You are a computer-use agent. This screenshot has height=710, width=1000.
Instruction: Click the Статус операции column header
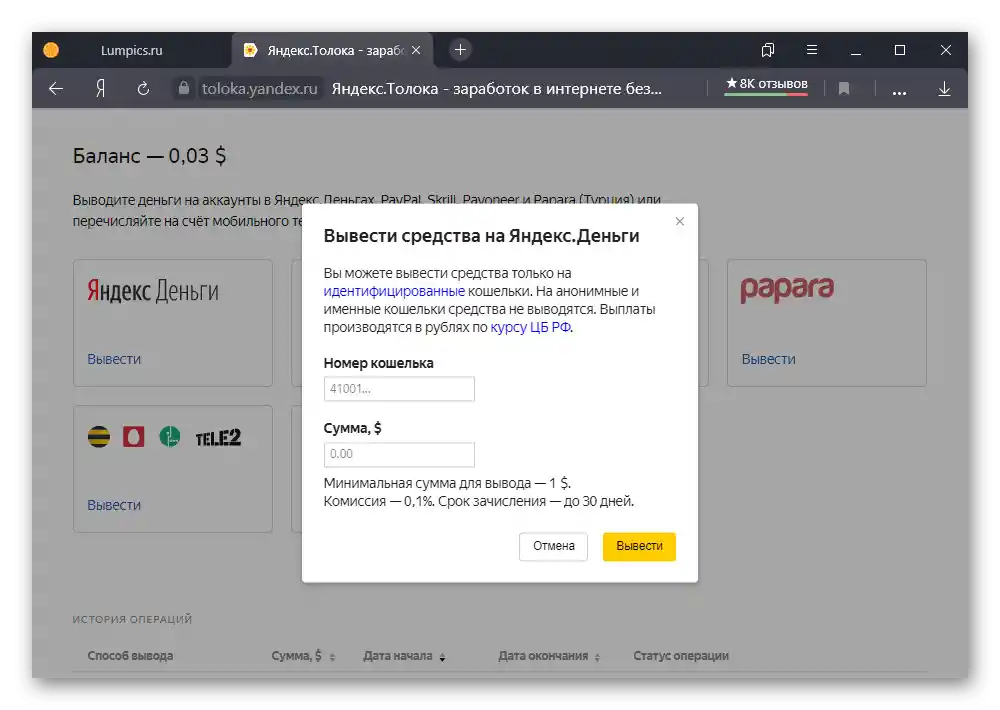681,656
